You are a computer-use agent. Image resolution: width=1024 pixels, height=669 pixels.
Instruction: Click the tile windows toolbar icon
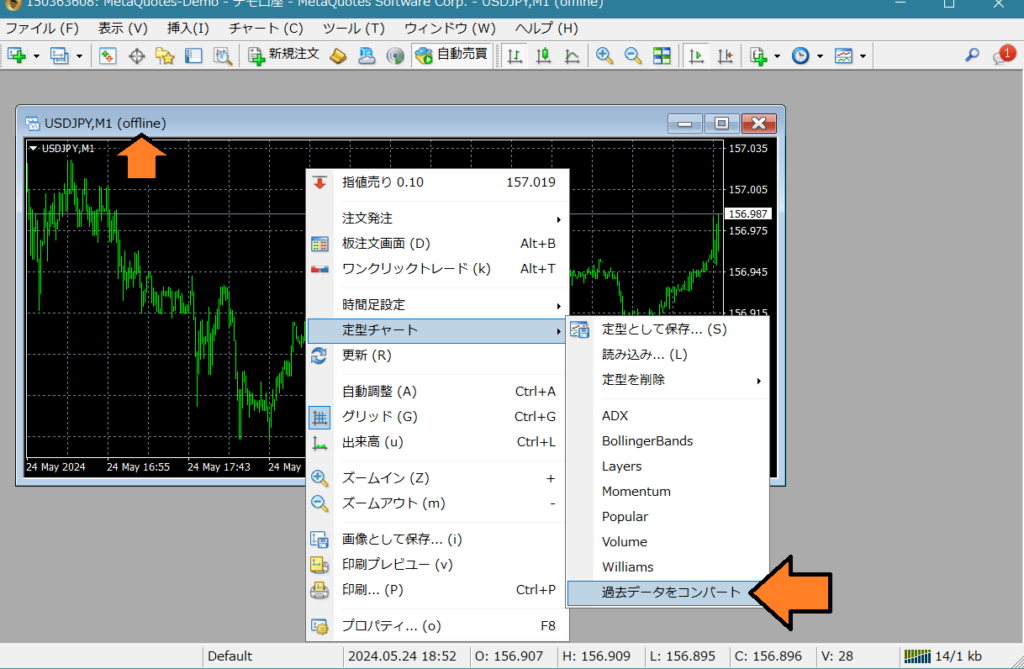[662, 56]
